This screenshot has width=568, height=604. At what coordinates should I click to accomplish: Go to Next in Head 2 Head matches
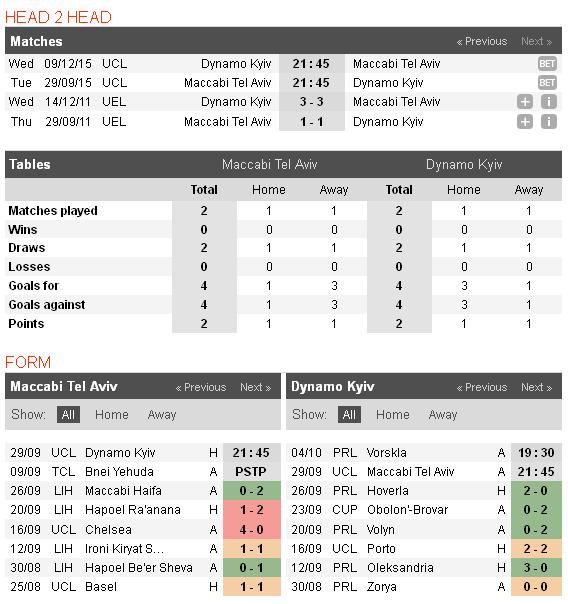[x=536, y=41]
